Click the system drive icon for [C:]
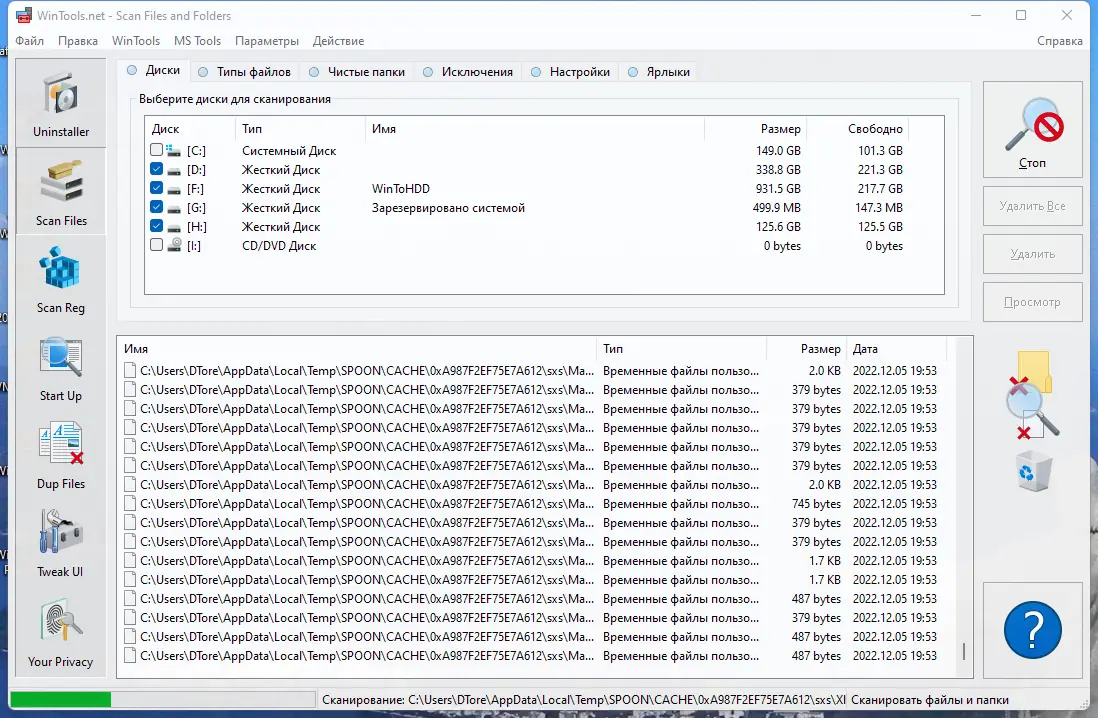Image resolution: width=1098 pixels, height=718 pixels. tap(174, 150)
